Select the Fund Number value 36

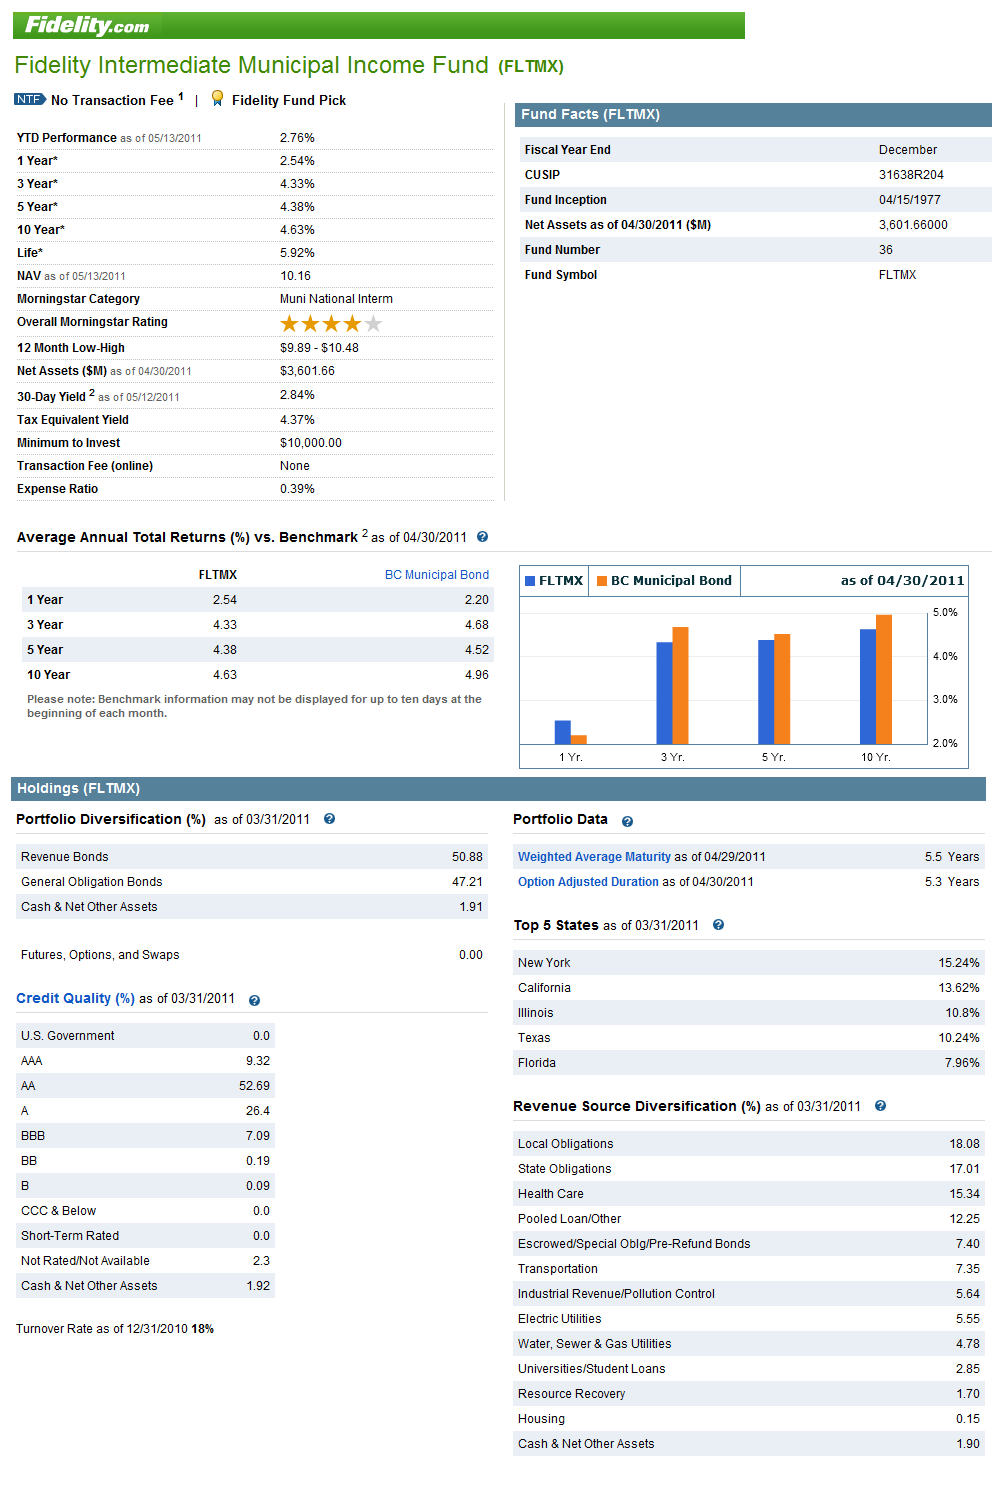click(x=886, y=250)
